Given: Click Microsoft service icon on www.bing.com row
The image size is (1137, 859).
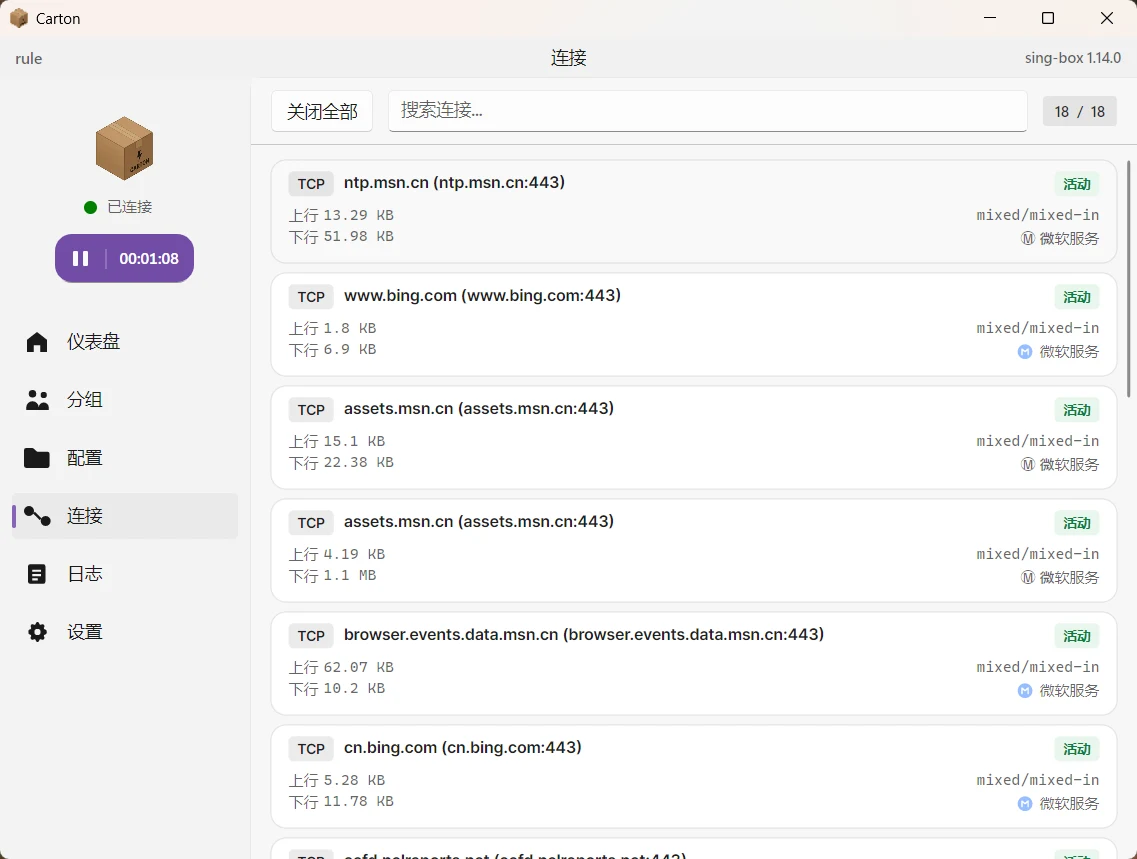Looking at the screenshot, I should click(1025, 352).
